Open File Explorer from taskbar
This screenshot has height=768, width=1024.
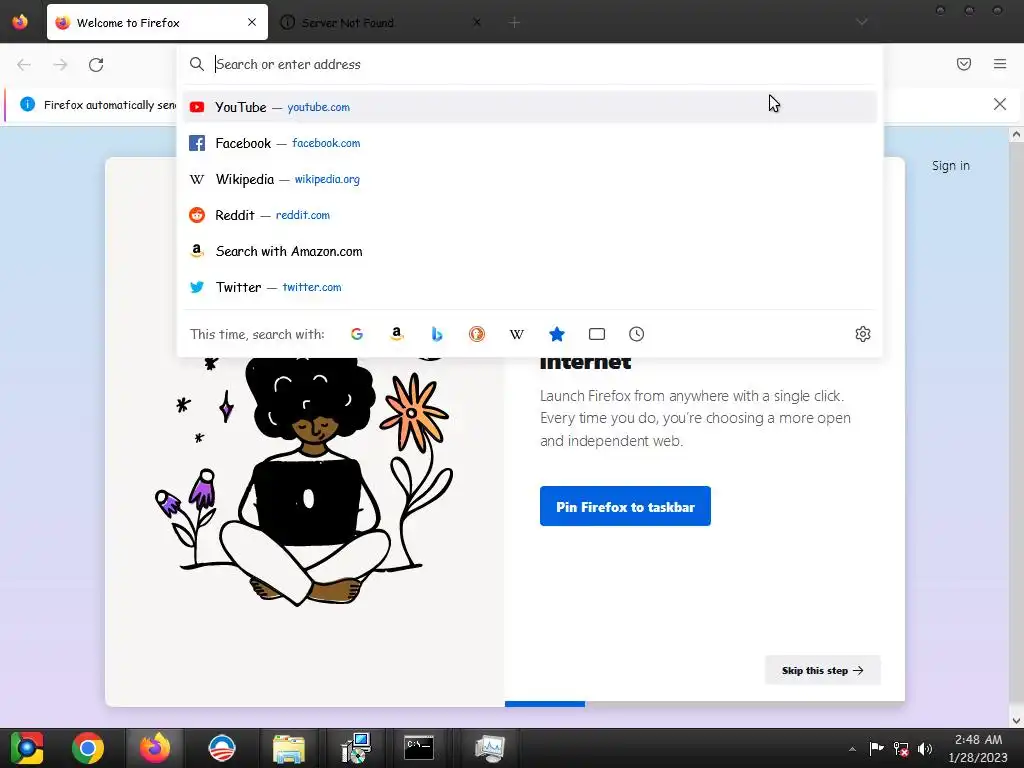coord(289,748)
